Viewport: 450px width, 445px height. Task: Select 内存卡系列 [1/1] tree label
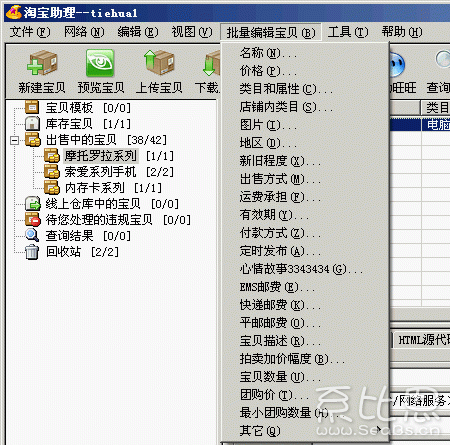113,188
